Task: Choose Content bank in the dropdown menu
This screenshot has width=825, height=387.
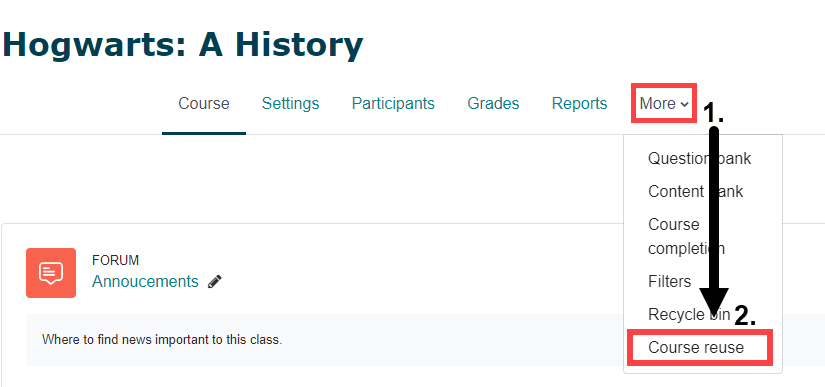Action: point(695,191)
